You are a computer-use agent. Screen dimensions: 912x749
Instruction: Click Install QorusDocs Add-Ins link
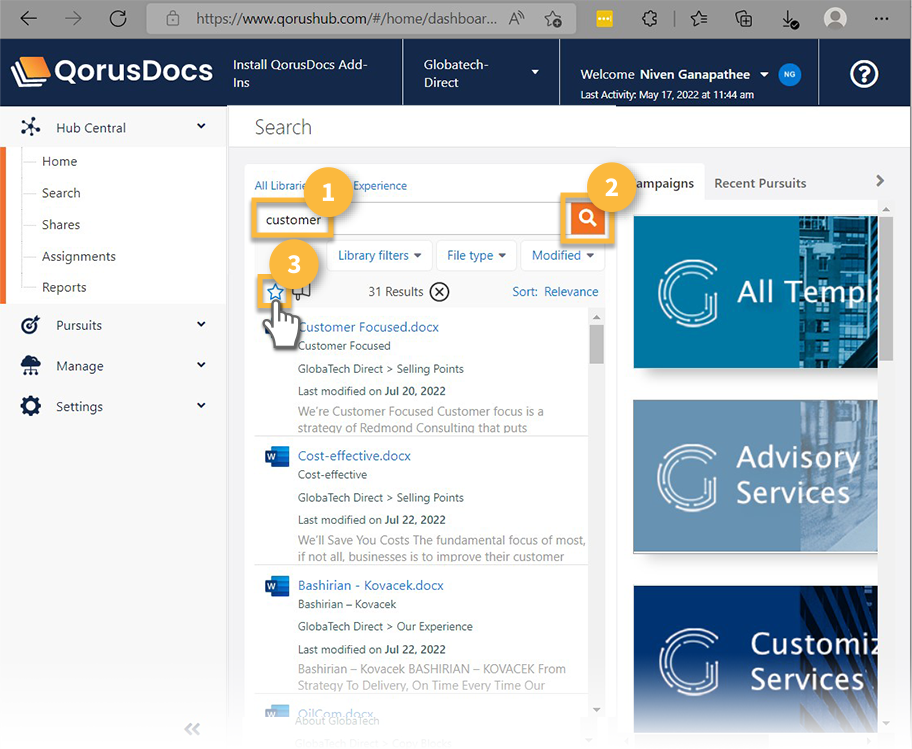pyautogui.click(x=300, y=73)
